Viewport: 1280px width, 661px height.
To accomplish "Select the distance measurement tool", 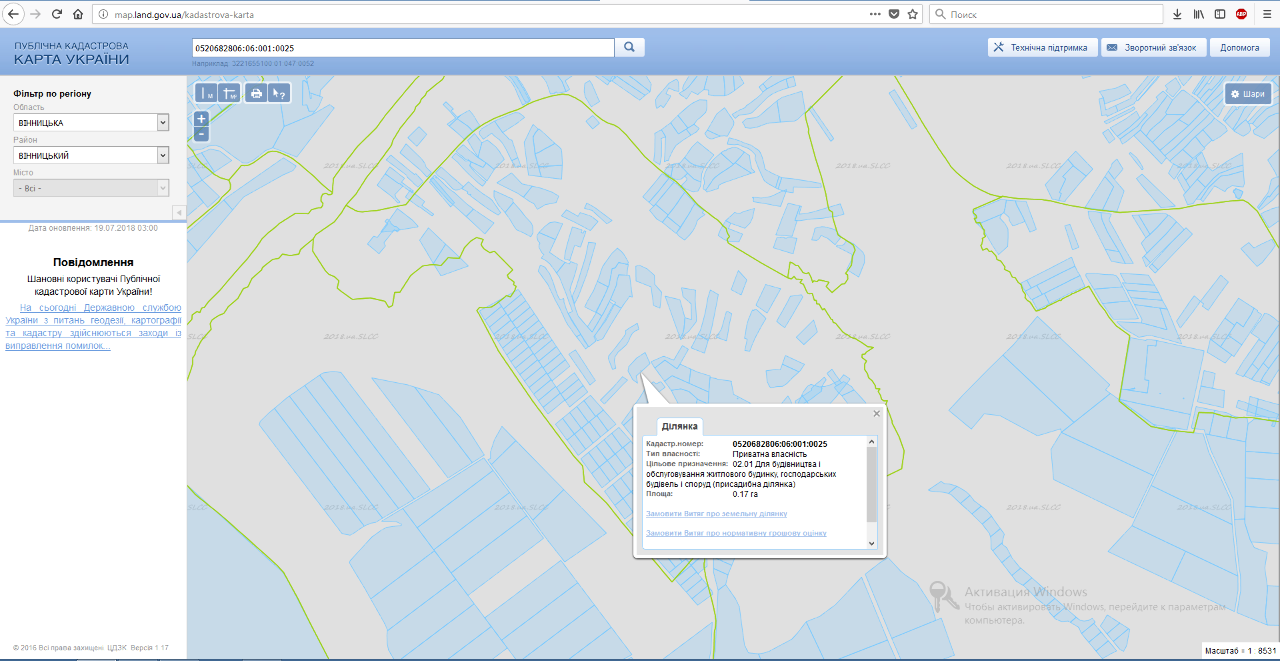I will pyautogui.click(x=207, y=93).
